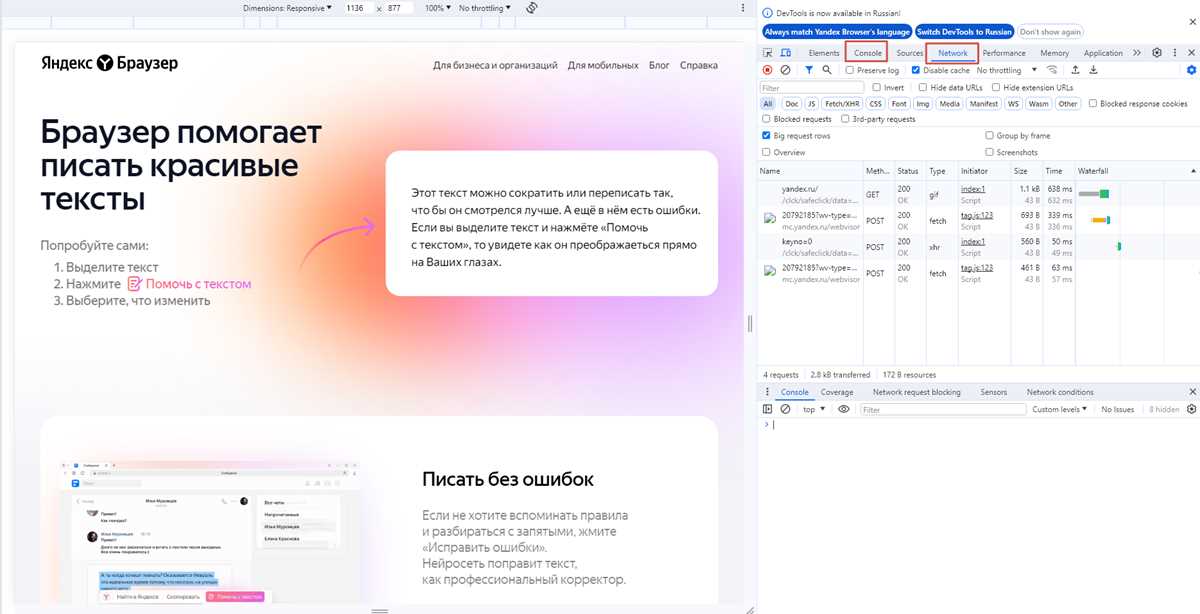1200x614 pixels.
Task: Click the export HAR download icon
Action: click(x=1093, y=70)
